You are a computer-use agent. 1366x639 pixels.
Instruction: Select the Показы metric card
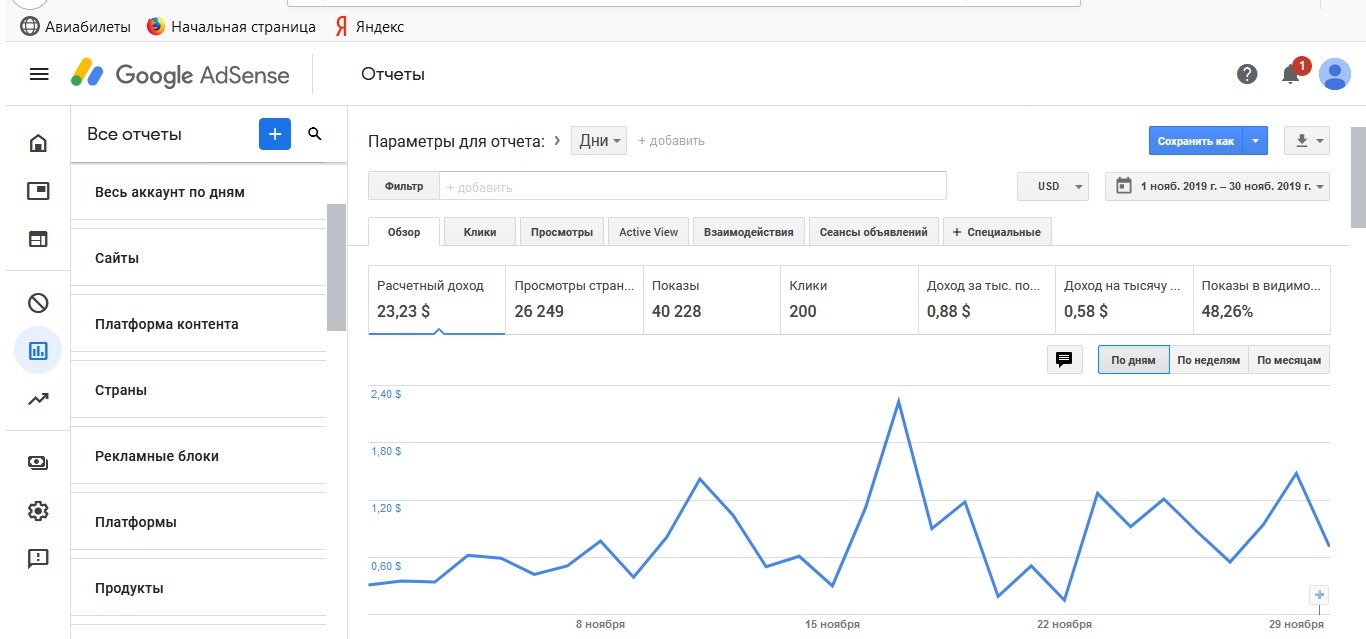pos(712,299)
